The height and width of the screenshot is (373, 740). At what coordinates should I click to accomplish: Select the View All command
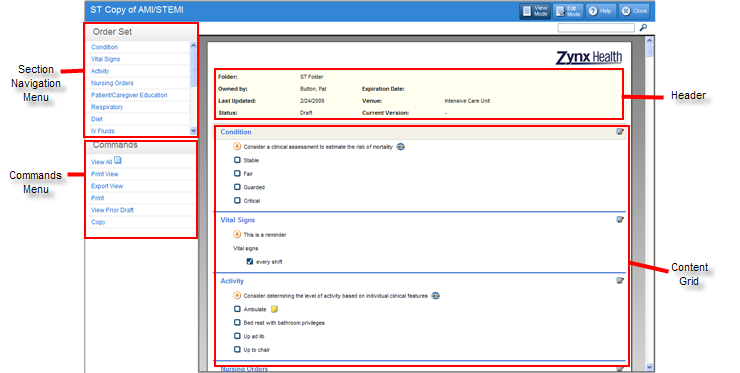101,162
